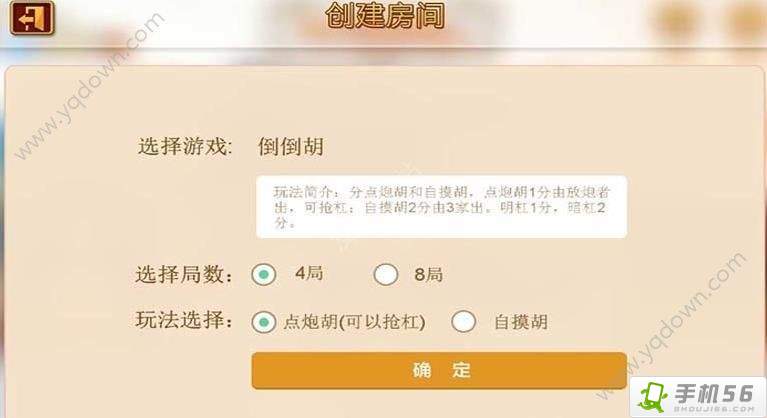Click the 玩法简介 description text box
767x418 pixels.
pyautogui.click(x=441, y=206)
